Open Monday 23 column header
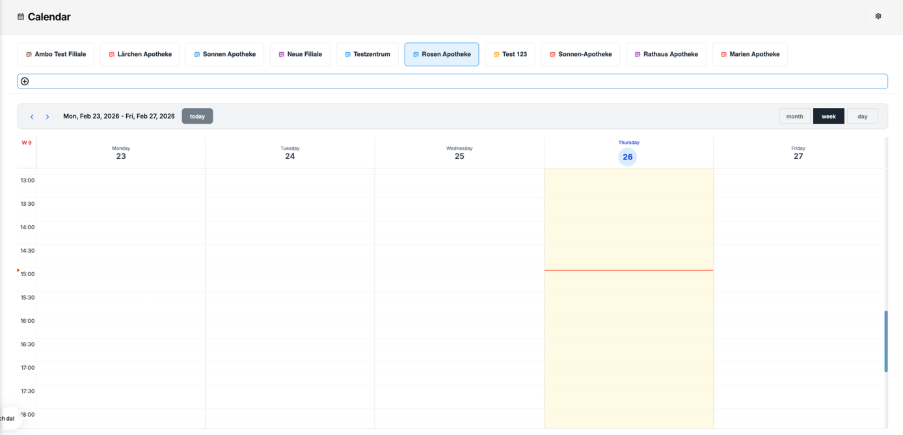 coord(121,153)
